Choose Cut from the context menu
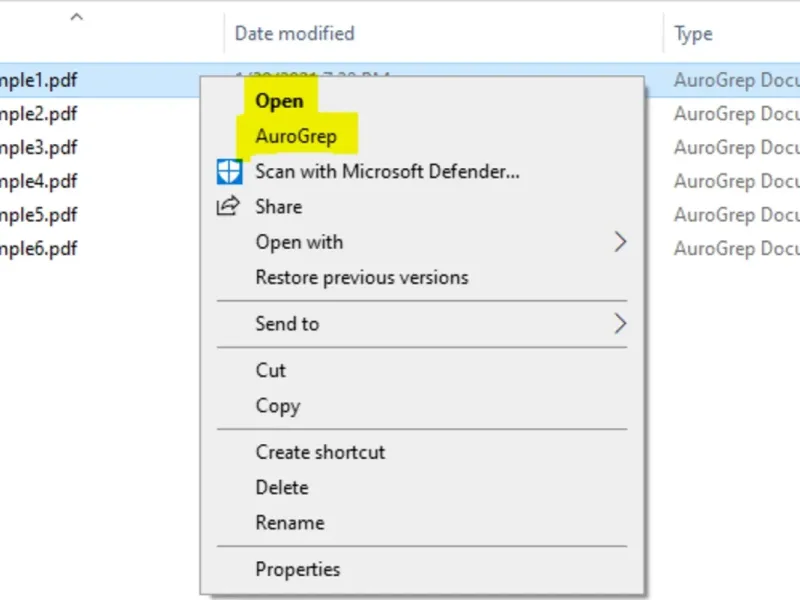Viewport: 800px width, 600px height. (x=271, y=370)
